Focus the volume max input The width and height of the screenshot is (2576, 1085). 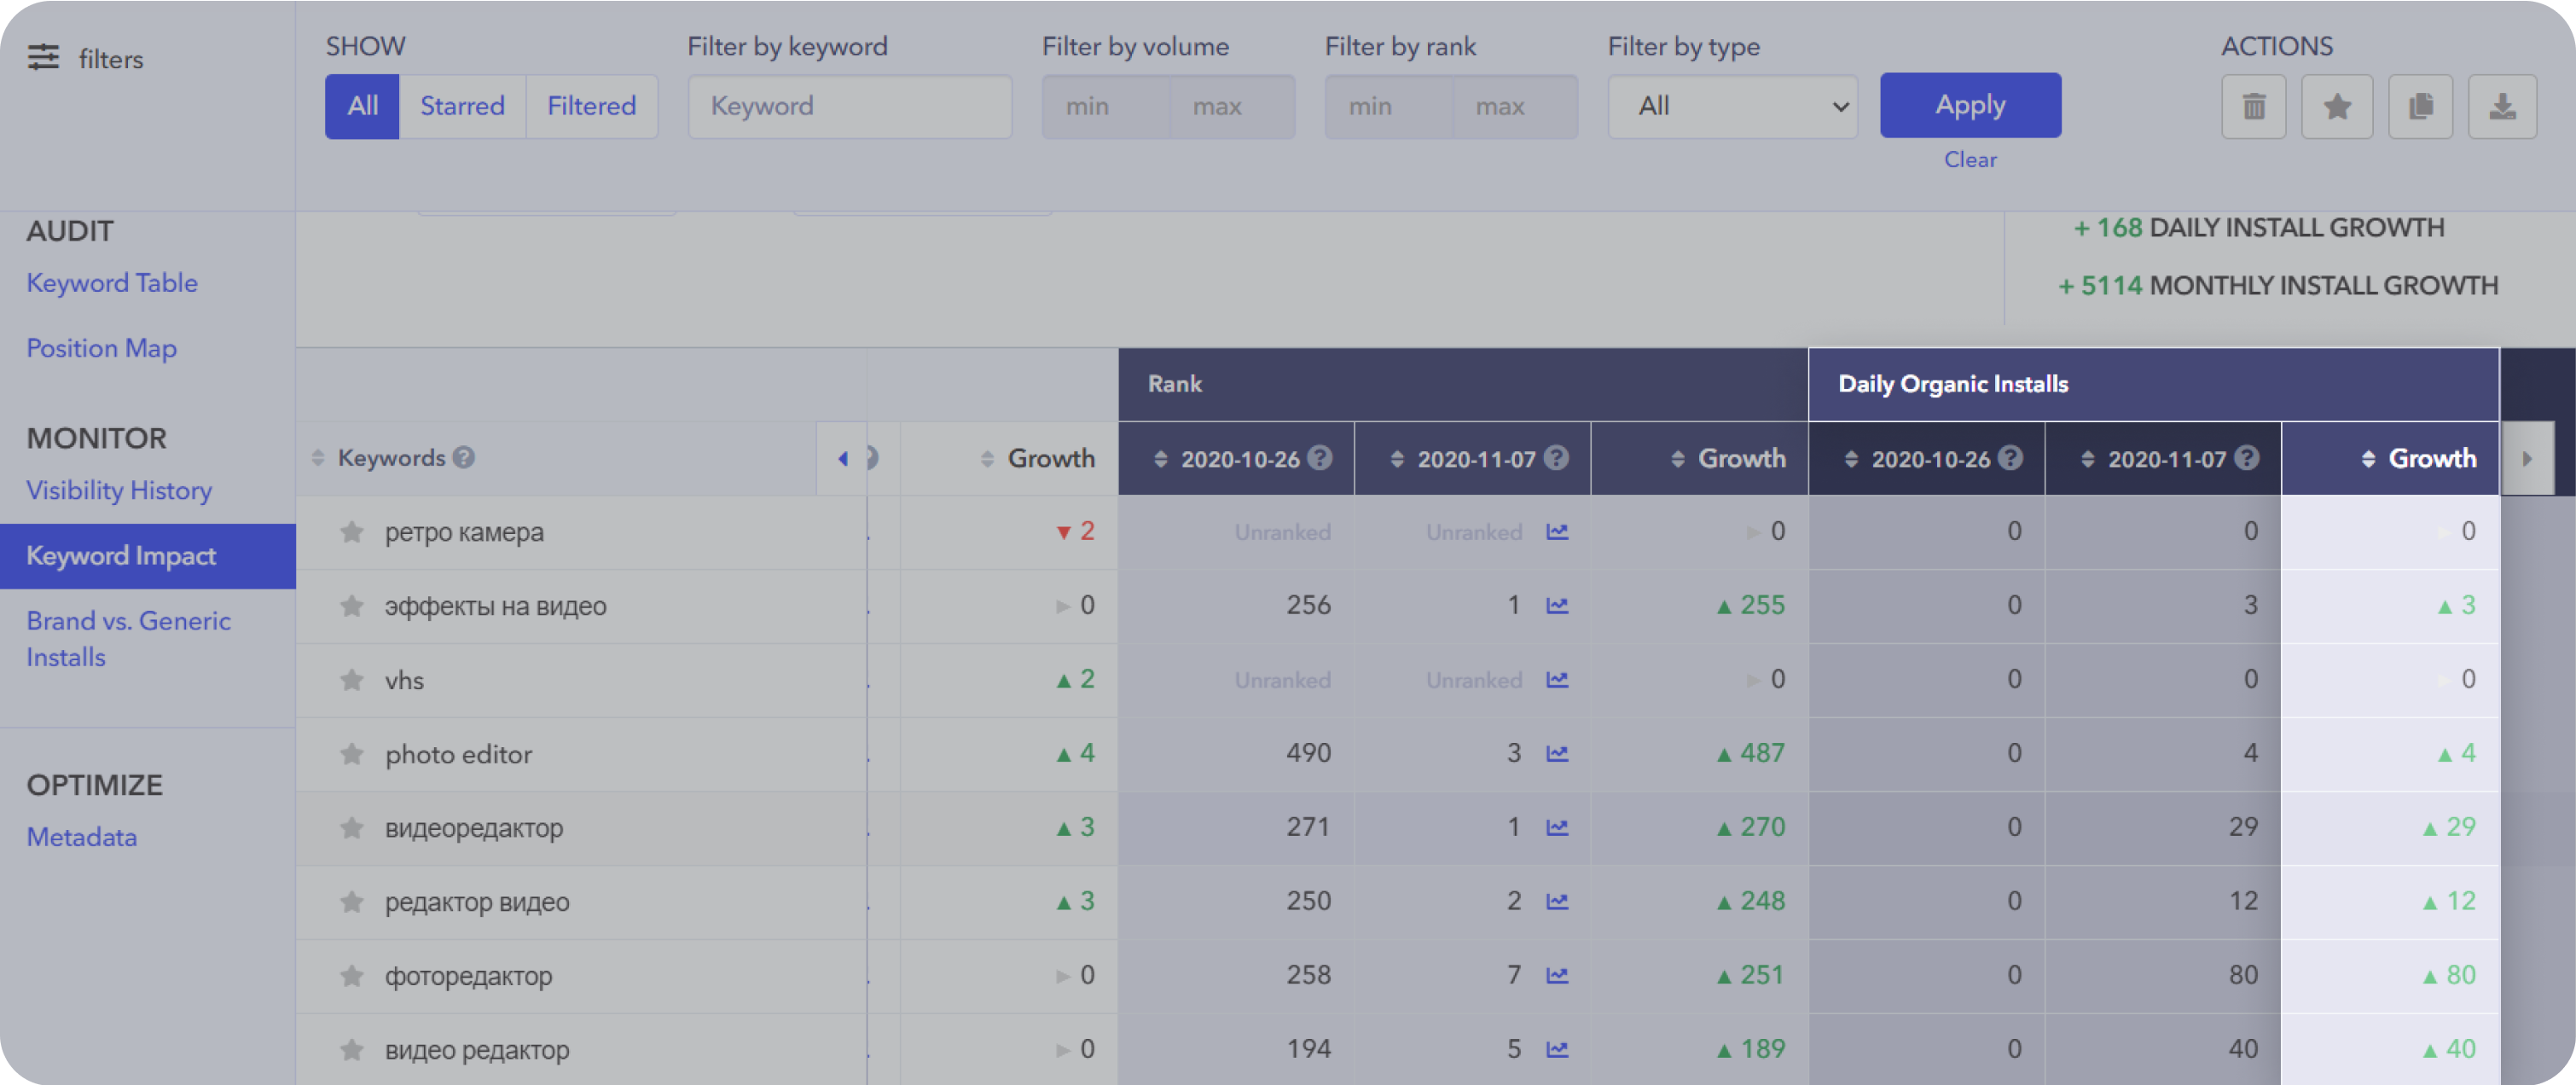pyautogui.click(x=1232, y=106)
